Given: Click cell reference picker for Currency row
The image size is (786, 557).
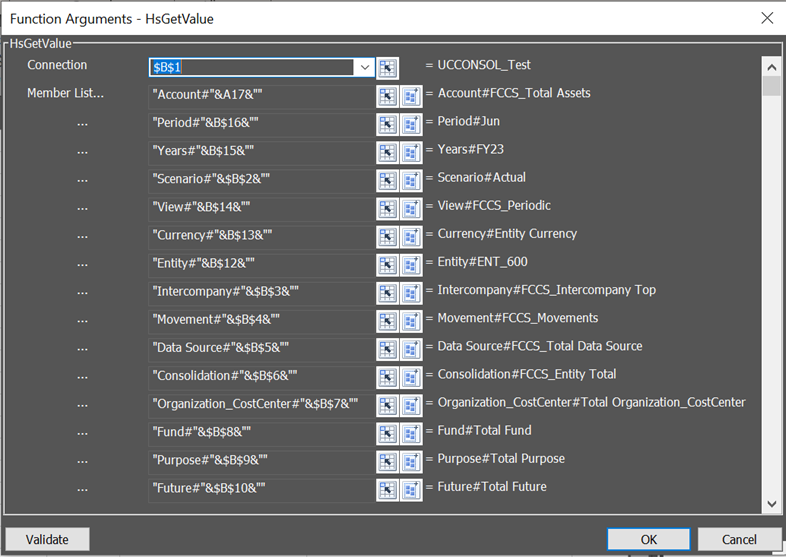Looking at the screenshot, I should pos(387,237).
